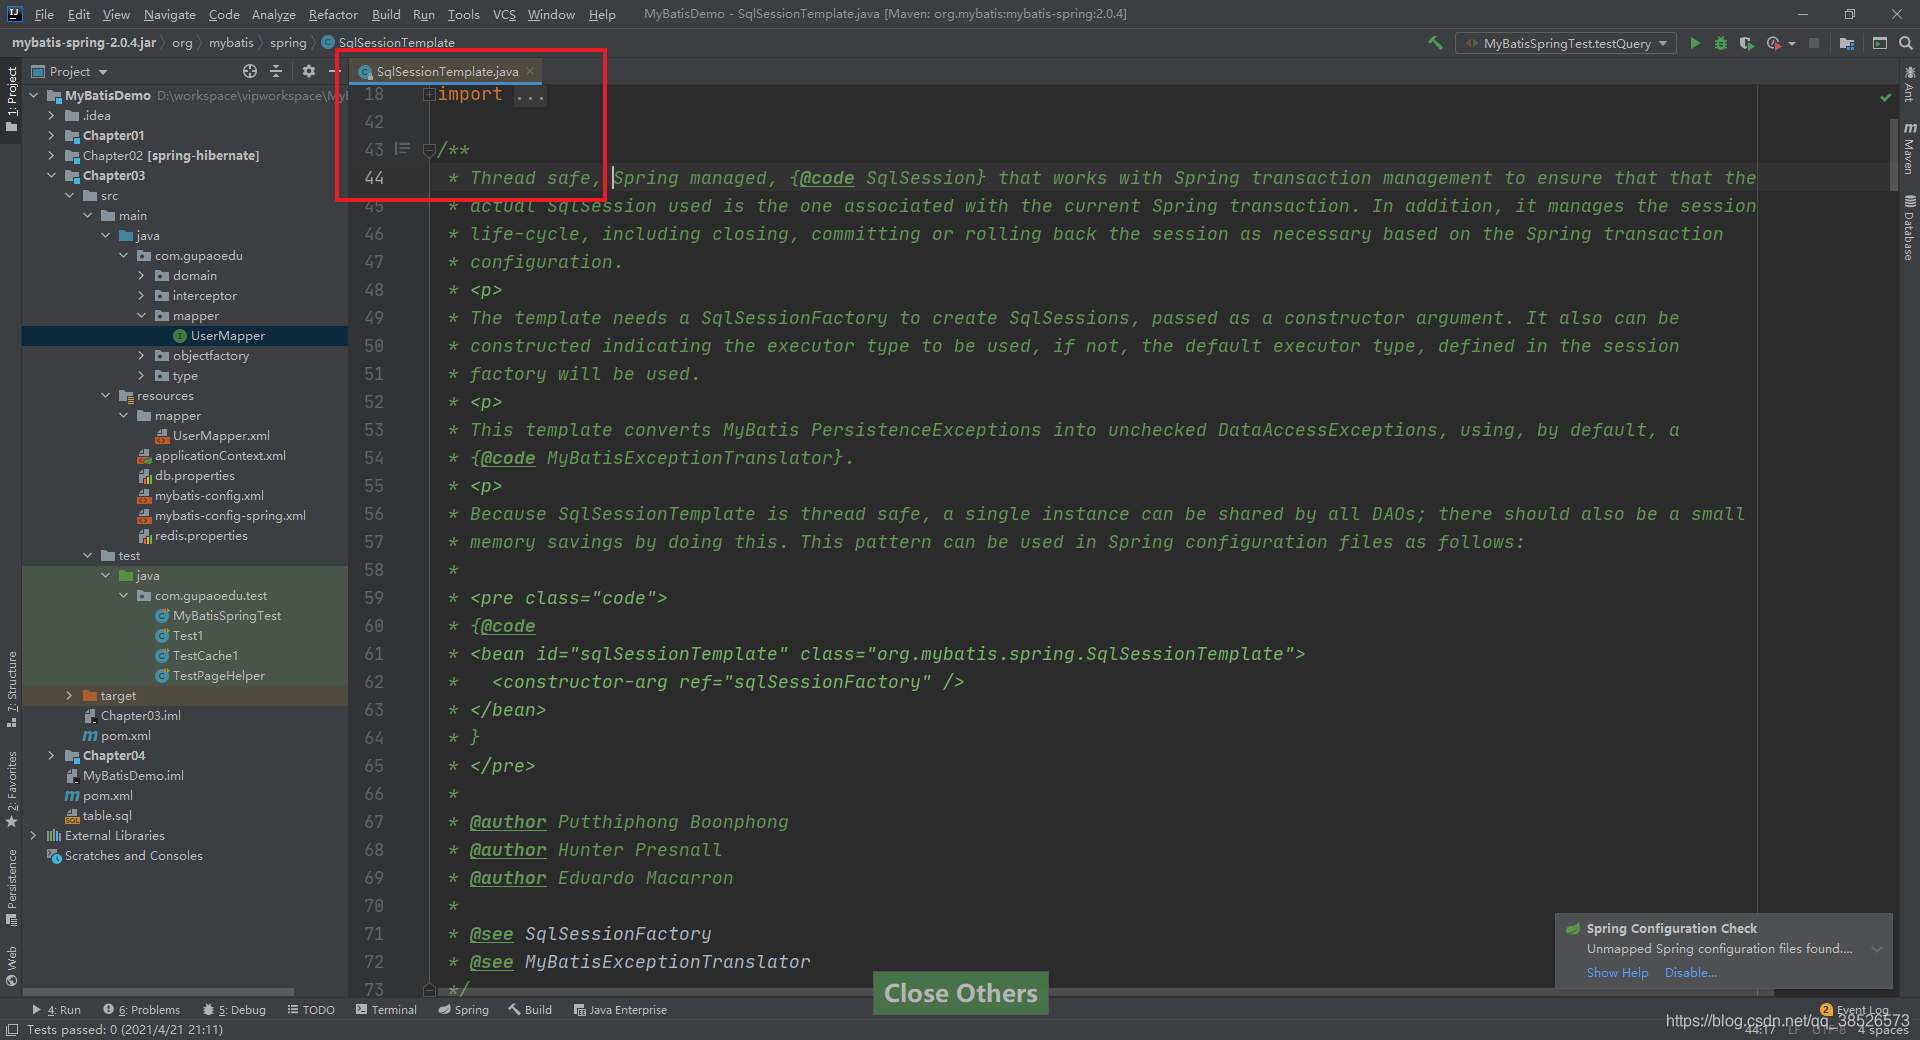Open the Refactor menu
1920x1040 pixels.
pos(333,14)
